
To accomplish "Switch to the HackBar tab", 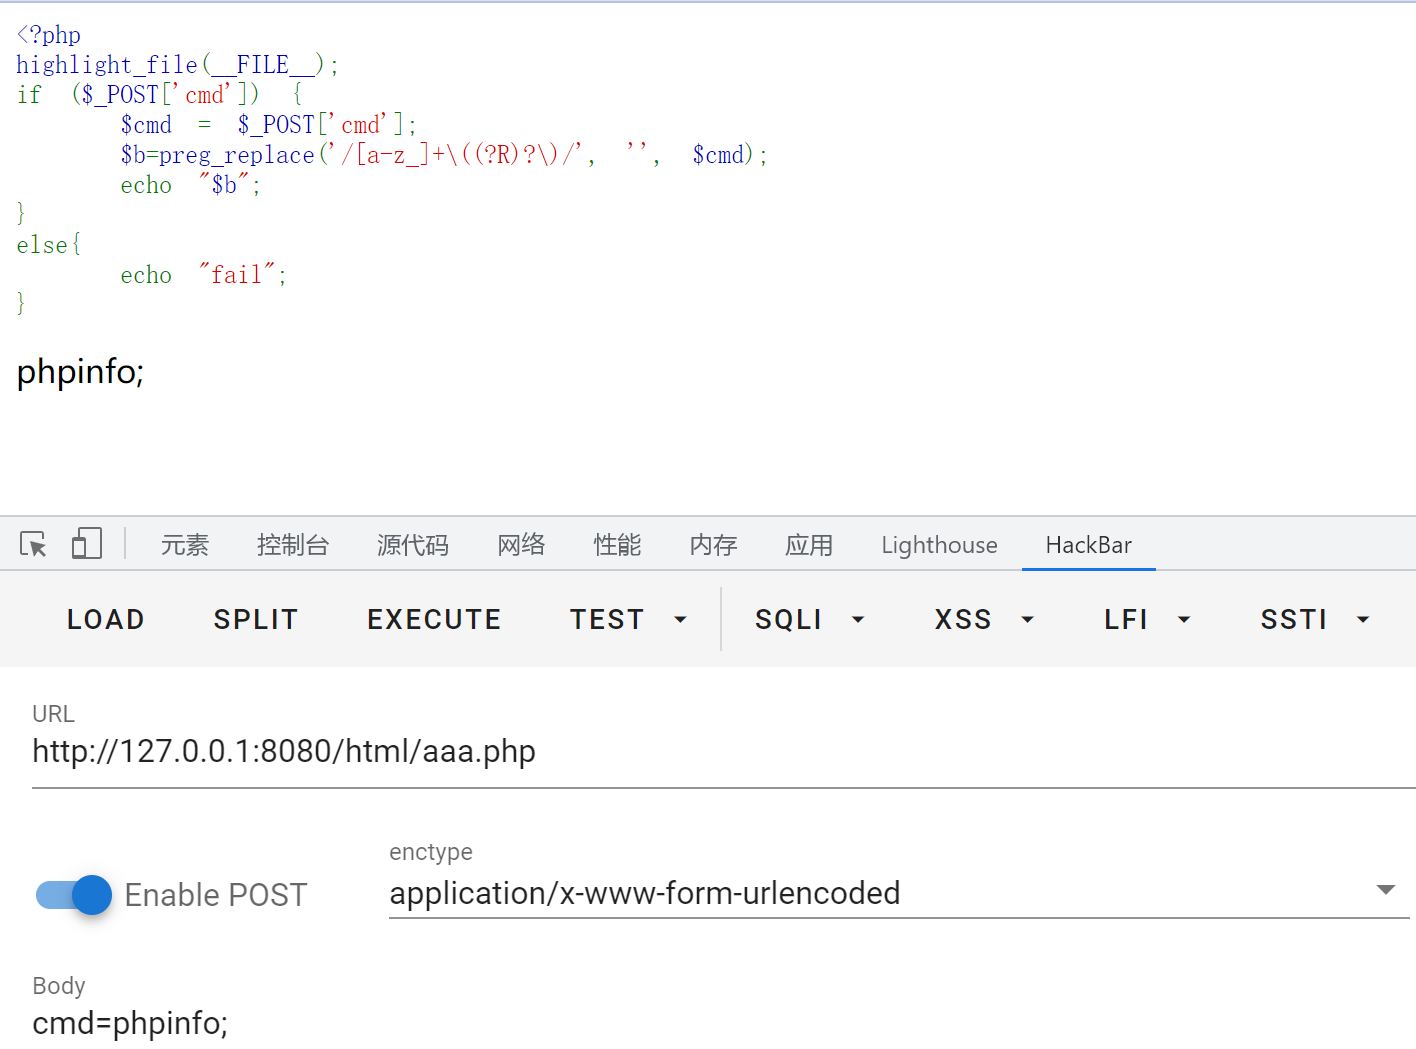I will point(1088,545).
